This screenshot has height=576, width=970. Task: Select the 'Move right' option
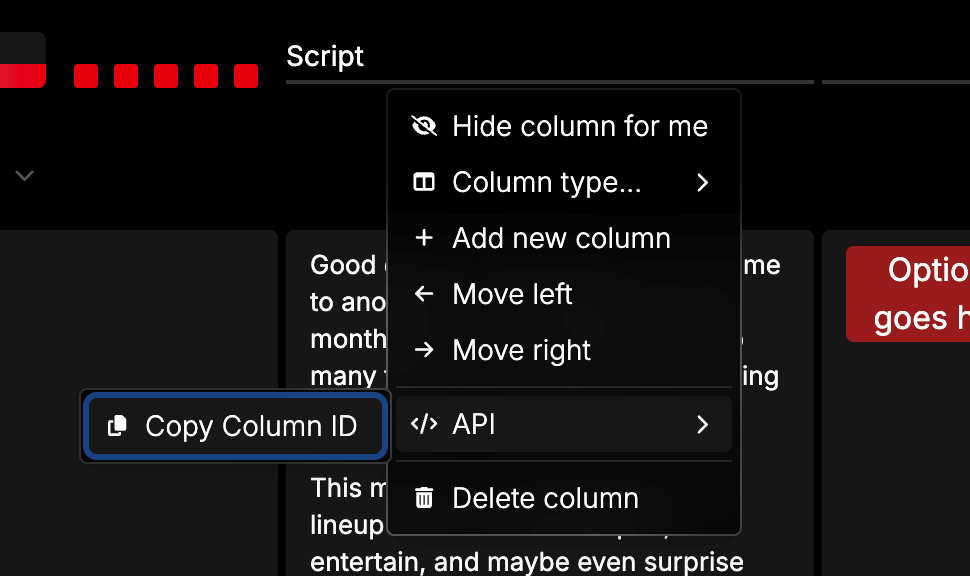pyautogui.click(x=521, y=350)
